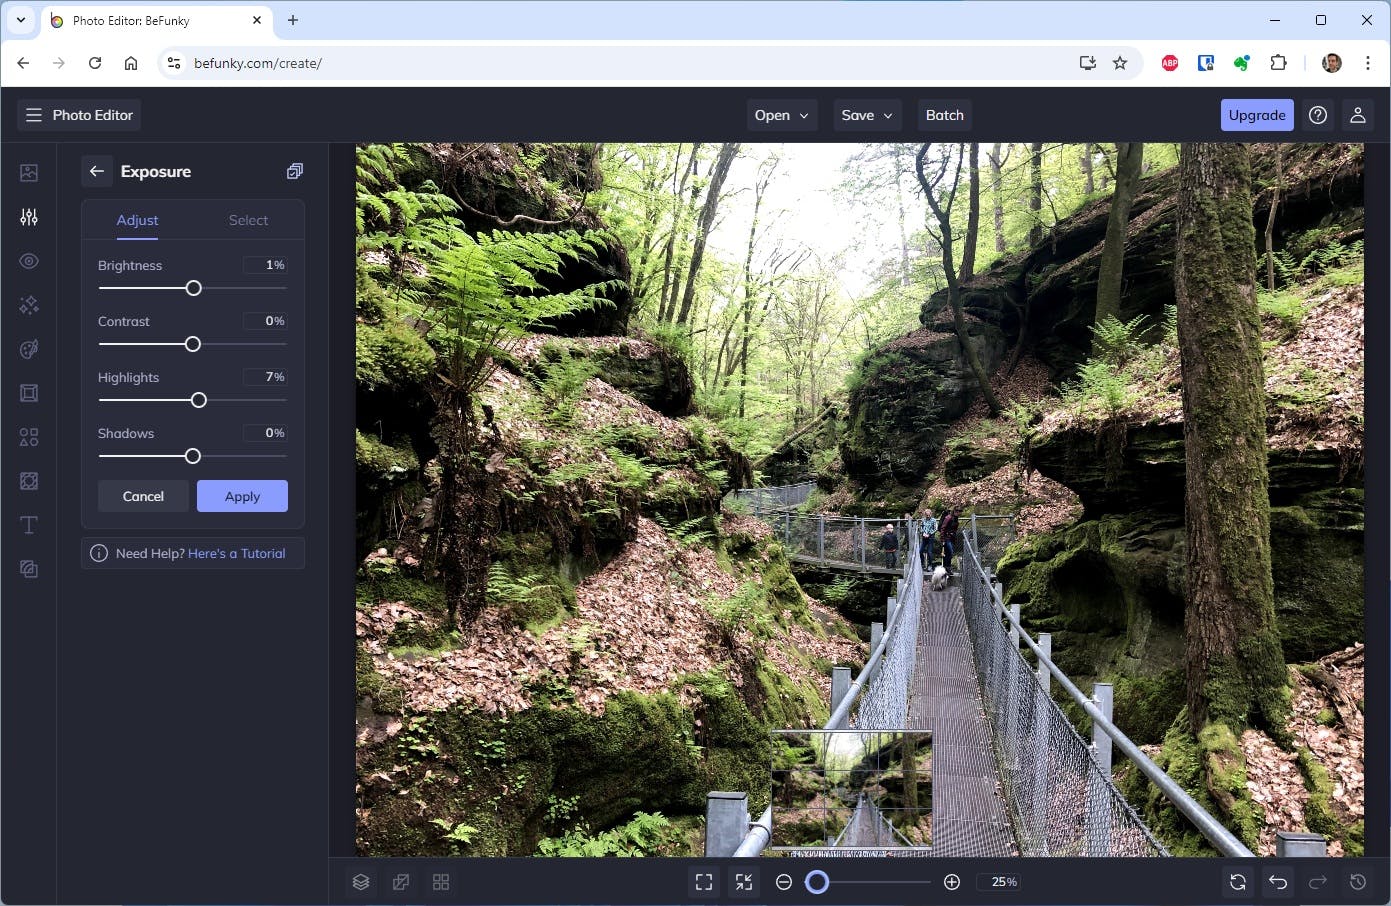Close the Photo Editor: BeFunky tab
The image size is (1391, 906).
coord(257,20)
